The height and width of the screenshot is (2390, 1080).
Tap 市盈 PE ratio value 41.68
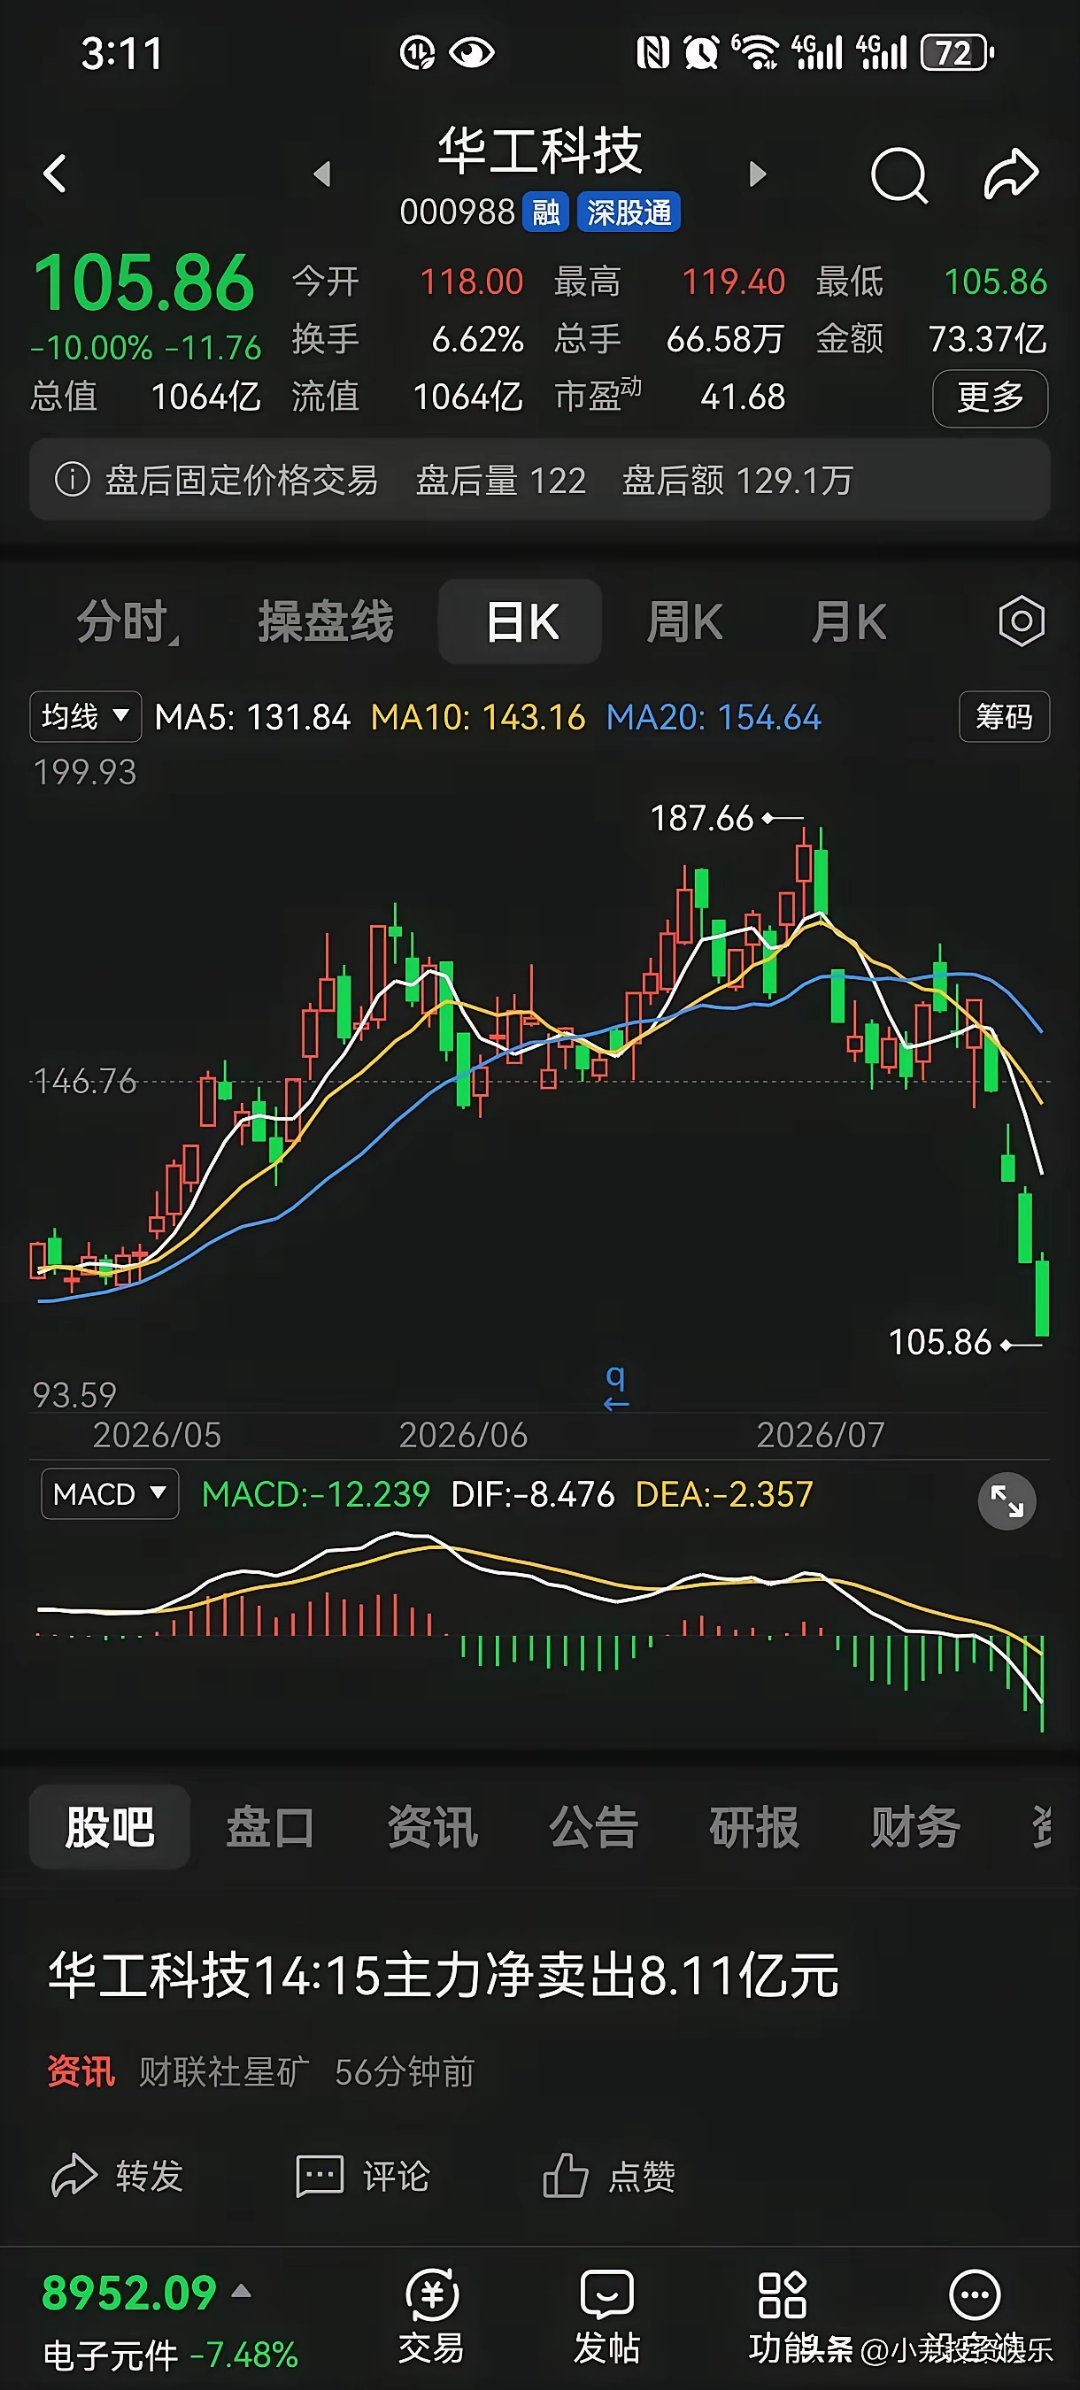(x=743, y=397)
